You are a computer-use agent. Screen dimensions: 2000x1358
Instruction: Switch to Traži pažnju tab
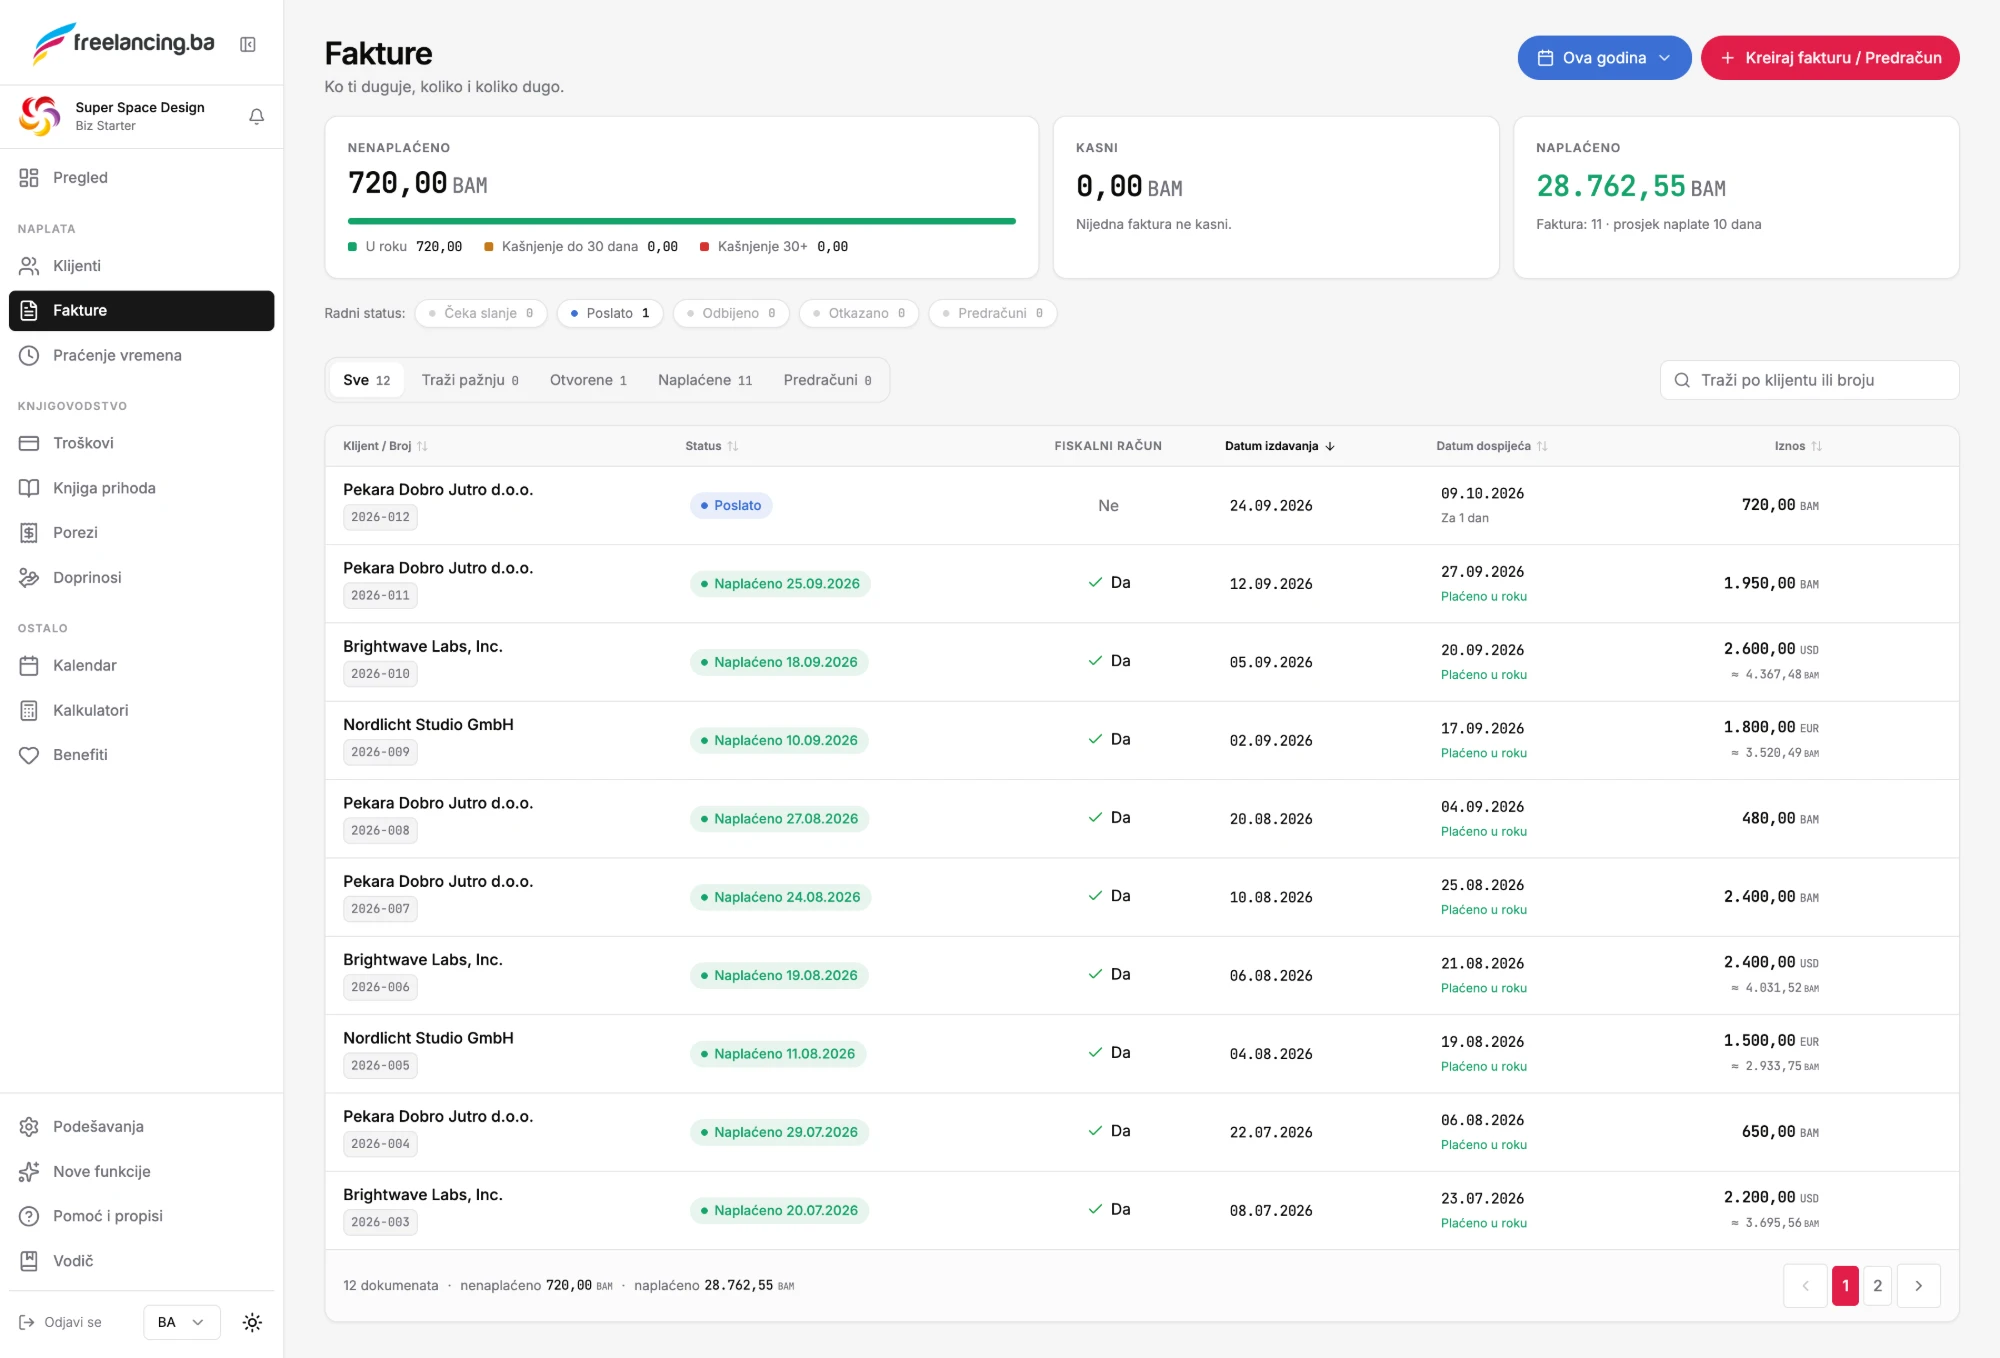[470, 380]
